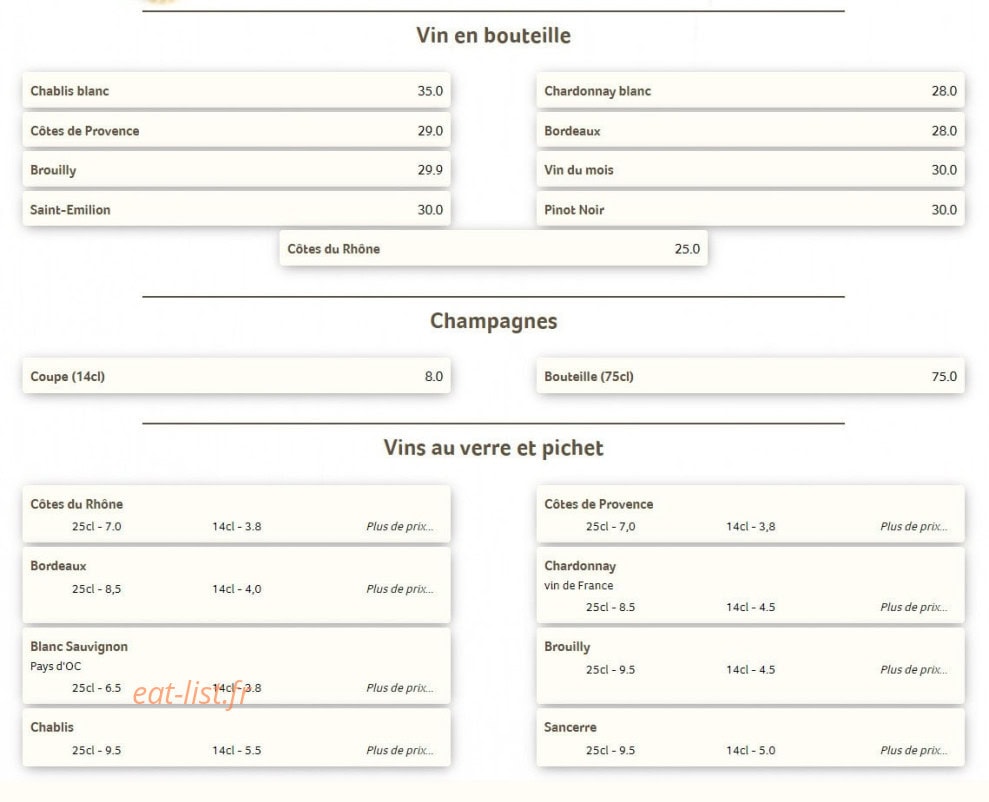
Task: Click Côtes de Provence 14cl - 3,8 price
Action: [x=751, y=526]
